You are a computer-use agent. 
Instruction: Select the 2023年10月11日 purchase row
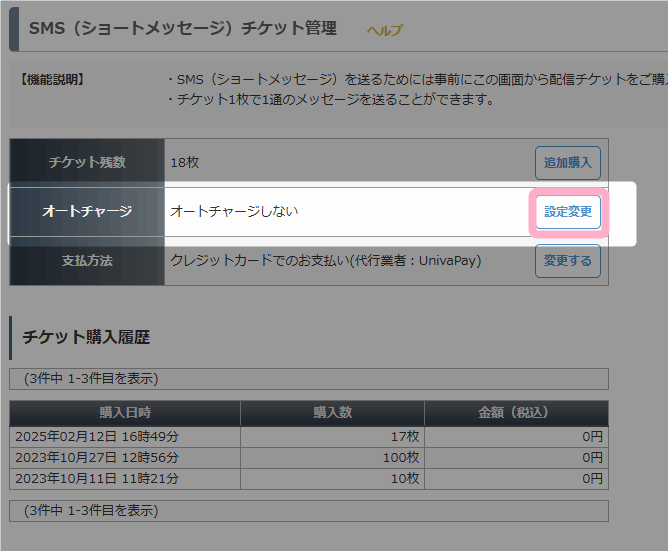coord(309,479)
